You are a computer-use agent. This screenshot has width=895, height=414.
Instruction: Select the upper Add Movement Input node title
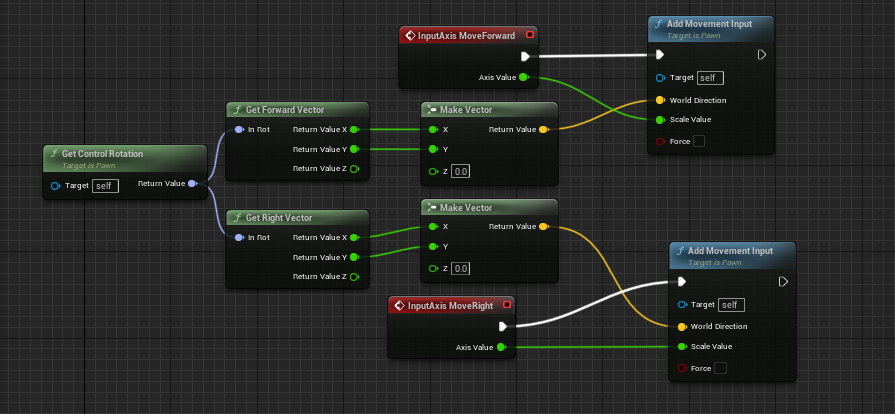pyautogui.click(x=709, y=24)
